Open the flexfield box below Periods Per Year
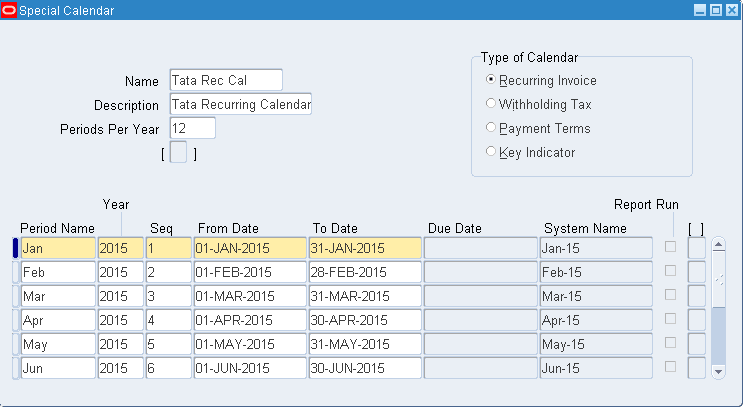Image resolution: width=744 pixels, height=407 pixels. click(178, 153)
